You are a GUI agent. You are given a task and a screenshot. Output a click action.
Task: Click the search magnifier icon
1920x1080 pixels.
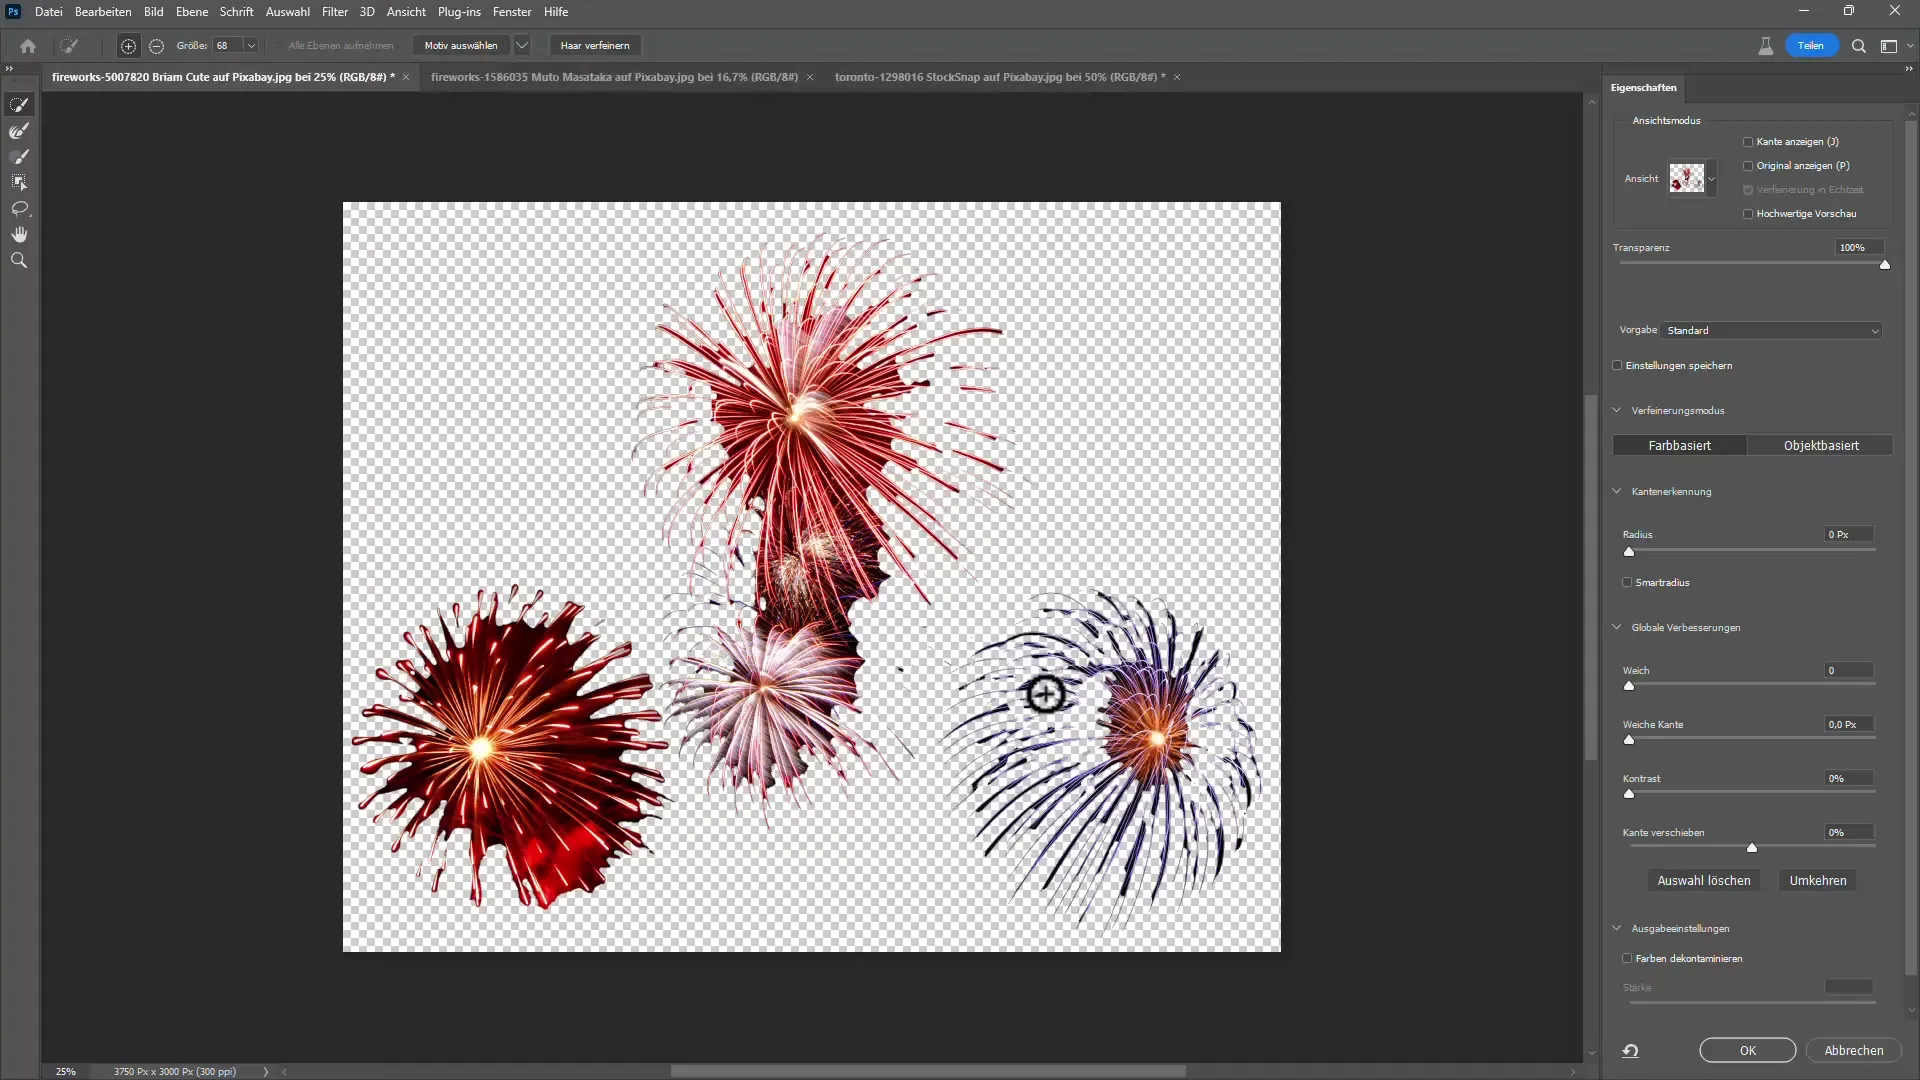point(1858,46)
